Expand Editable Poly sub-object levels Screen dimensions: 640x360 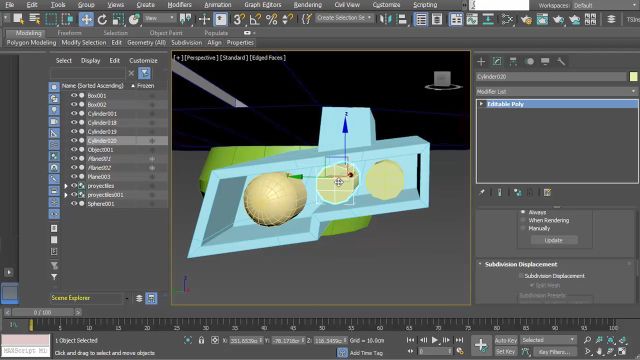point(482,104)
